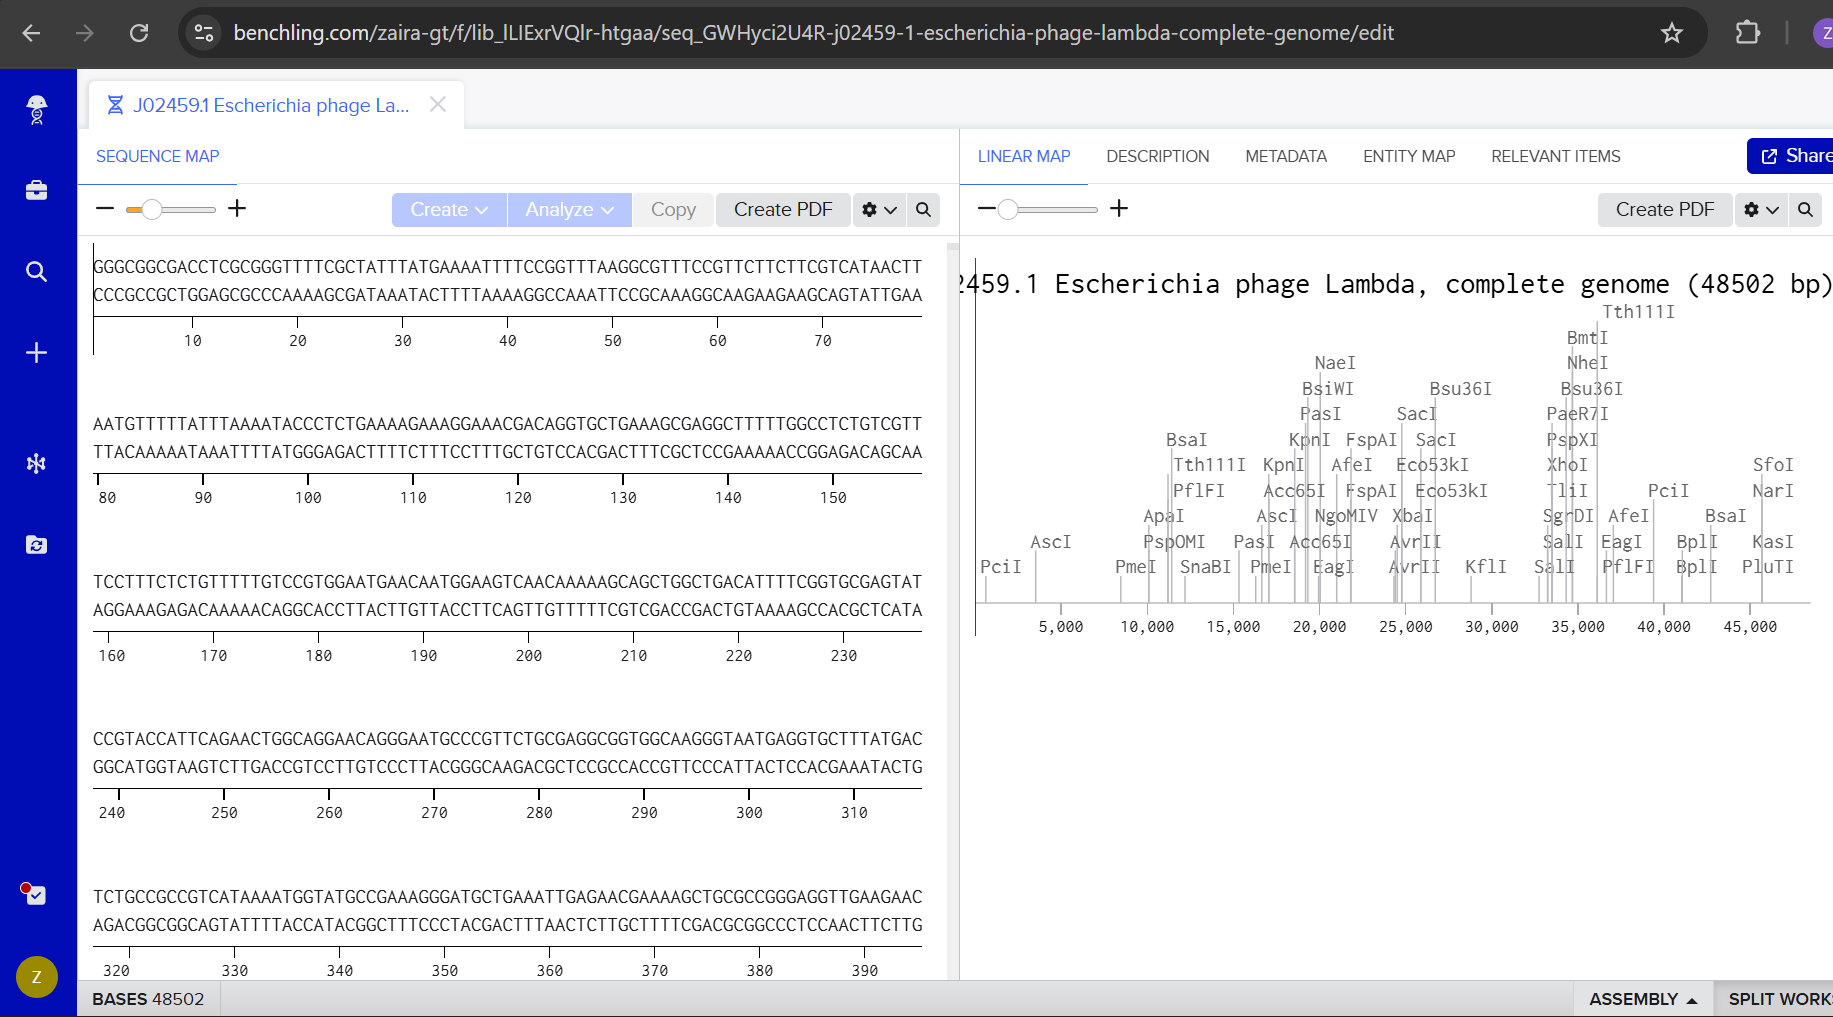Open the user avatar Z in sidebar

pyautogui.click(x=37, y=977)
